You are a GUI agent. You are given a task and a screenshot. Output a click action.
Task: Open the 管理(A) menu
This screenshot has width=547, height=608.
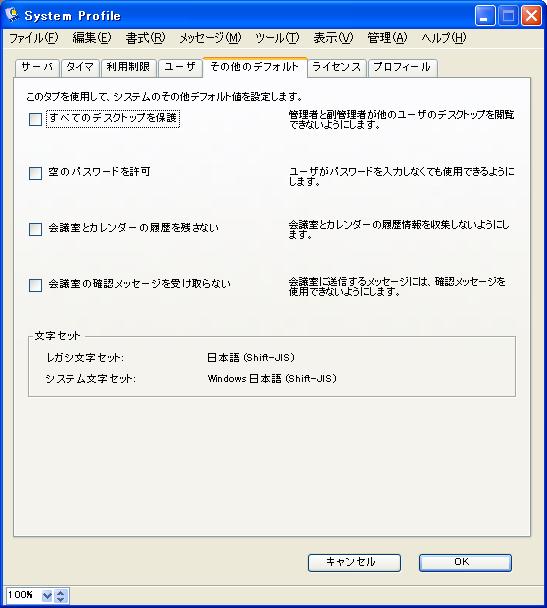tap(387, 38)
